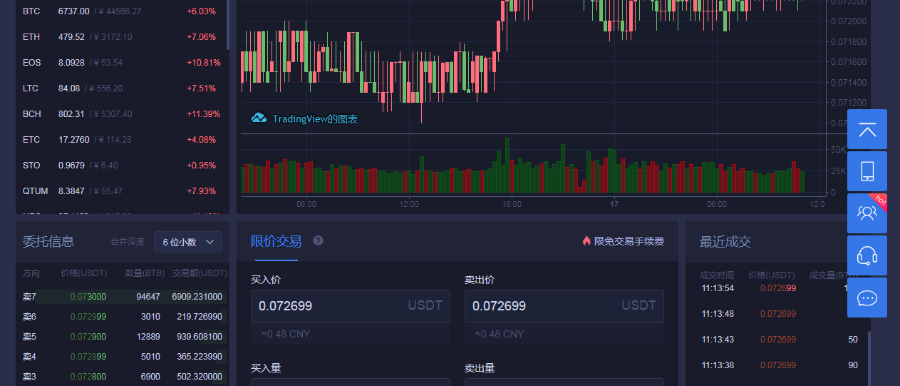Select the BCH market row

pyautogui.click(x=122, y=114)
